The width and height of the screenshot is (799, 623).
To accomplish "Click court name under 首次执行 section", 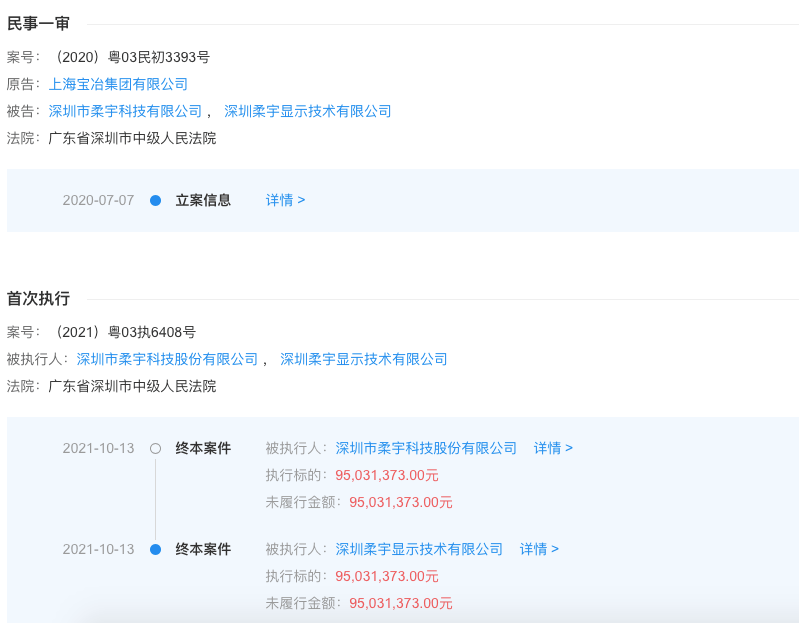I will (x=132, y=386).
